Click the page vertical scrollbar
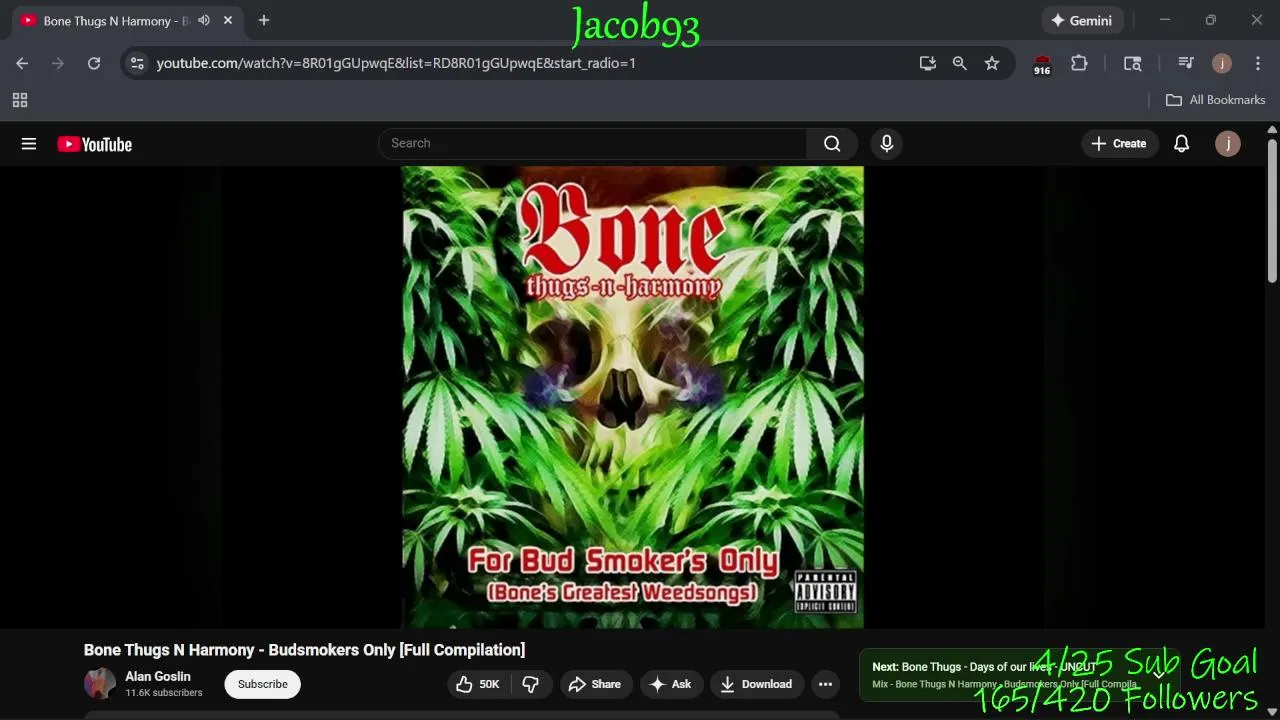This screenshot has height=720, width=1280. 1272,211
